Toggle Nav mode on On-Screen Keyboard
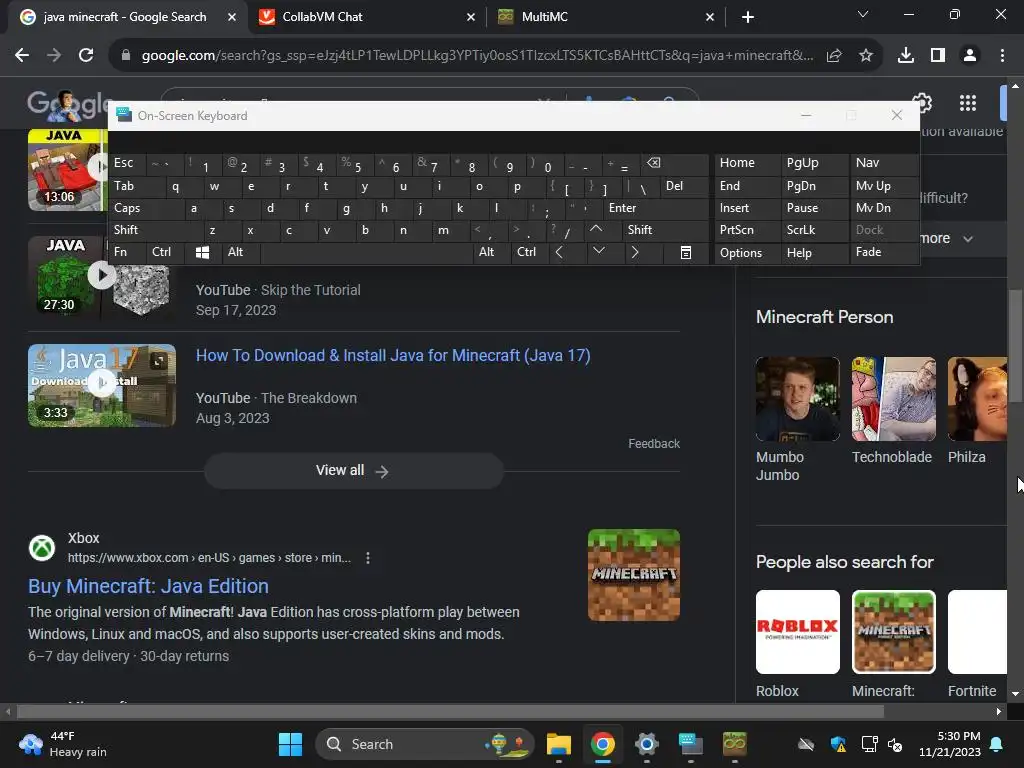 [884, 163]
